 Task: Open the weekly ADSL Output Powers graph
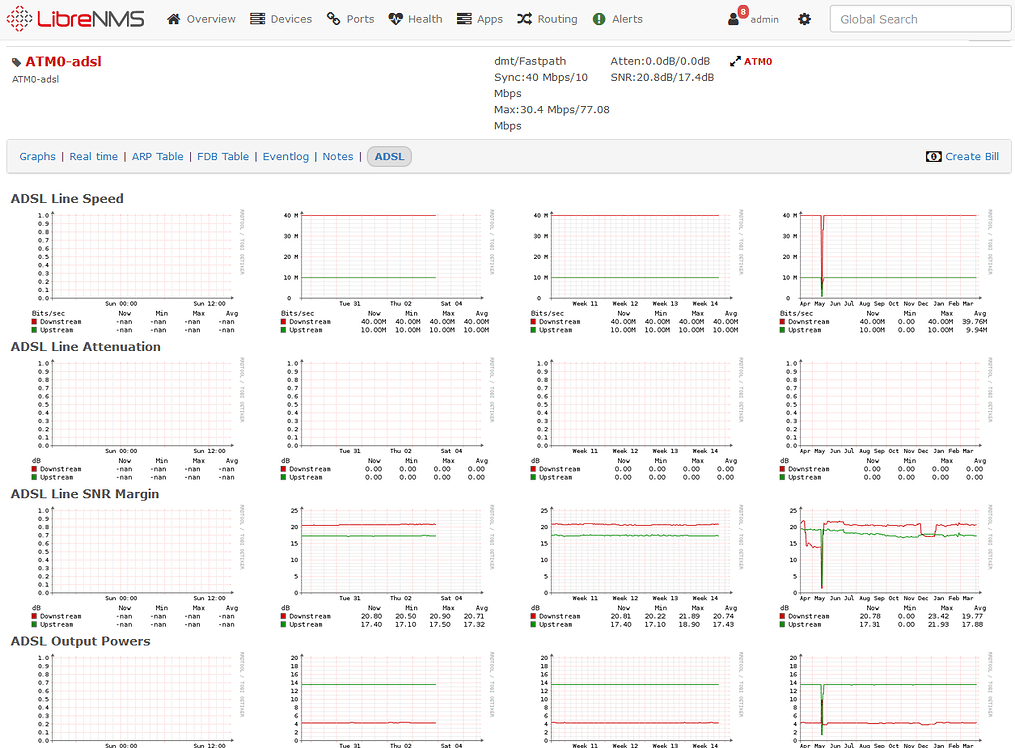coord(387,699)
